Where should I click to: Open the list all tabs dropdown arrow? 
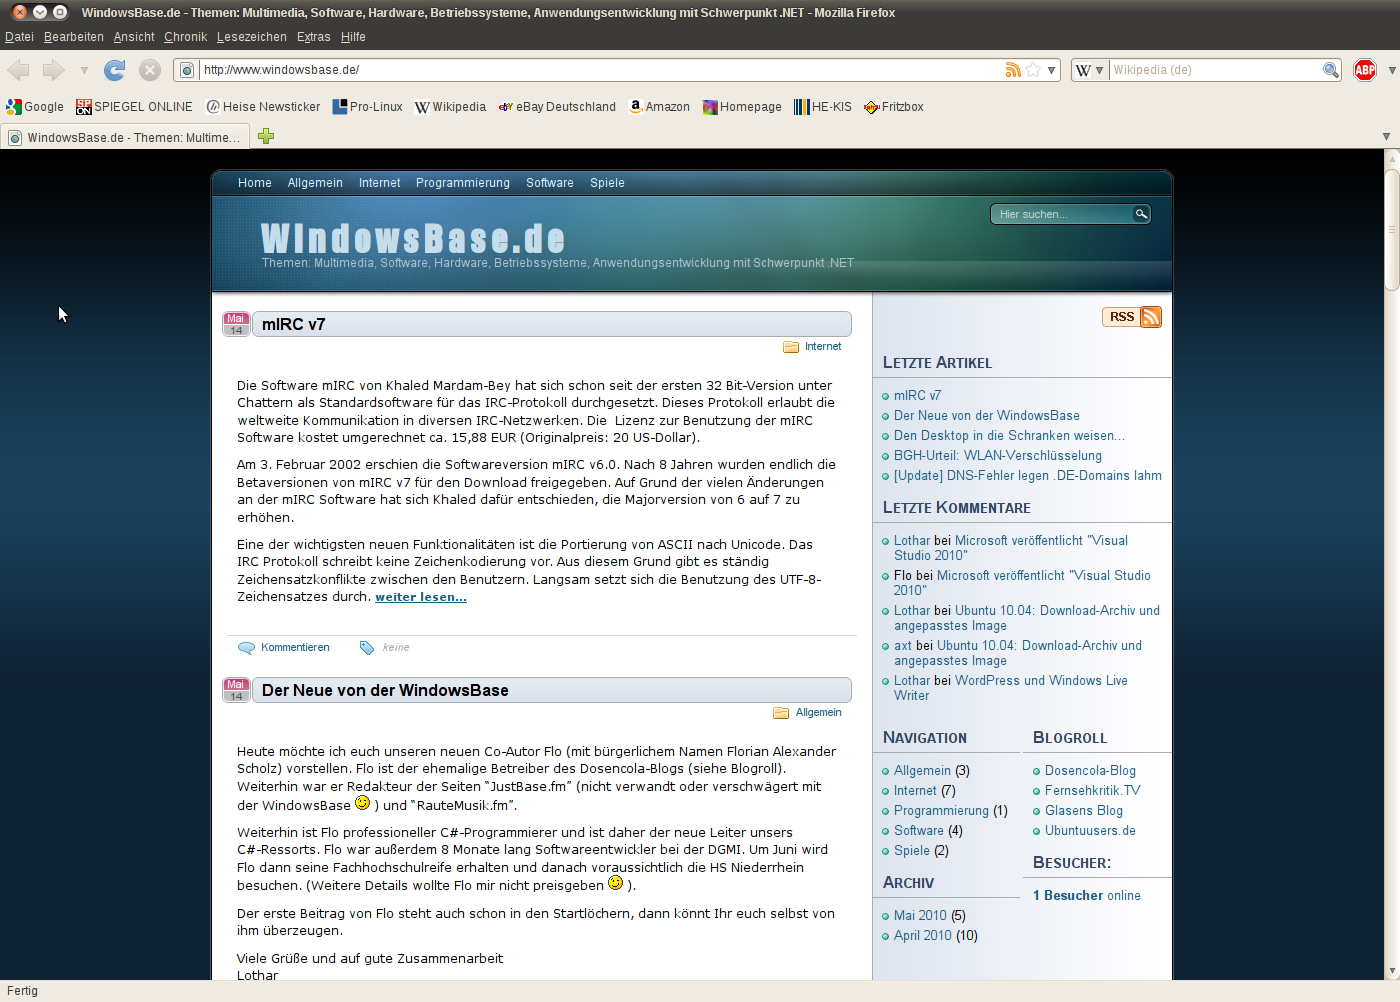(1386, 137)
